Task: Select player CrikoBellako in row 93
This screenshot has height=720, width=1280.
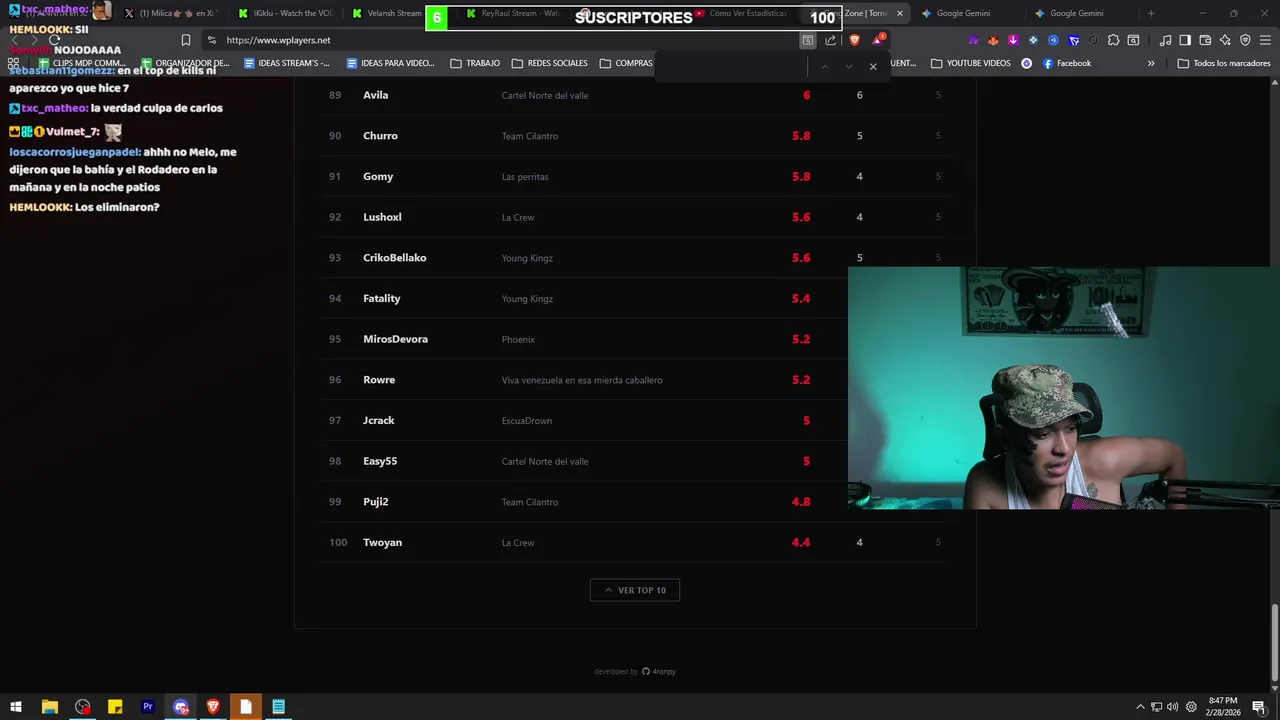Action: point(395,258)
